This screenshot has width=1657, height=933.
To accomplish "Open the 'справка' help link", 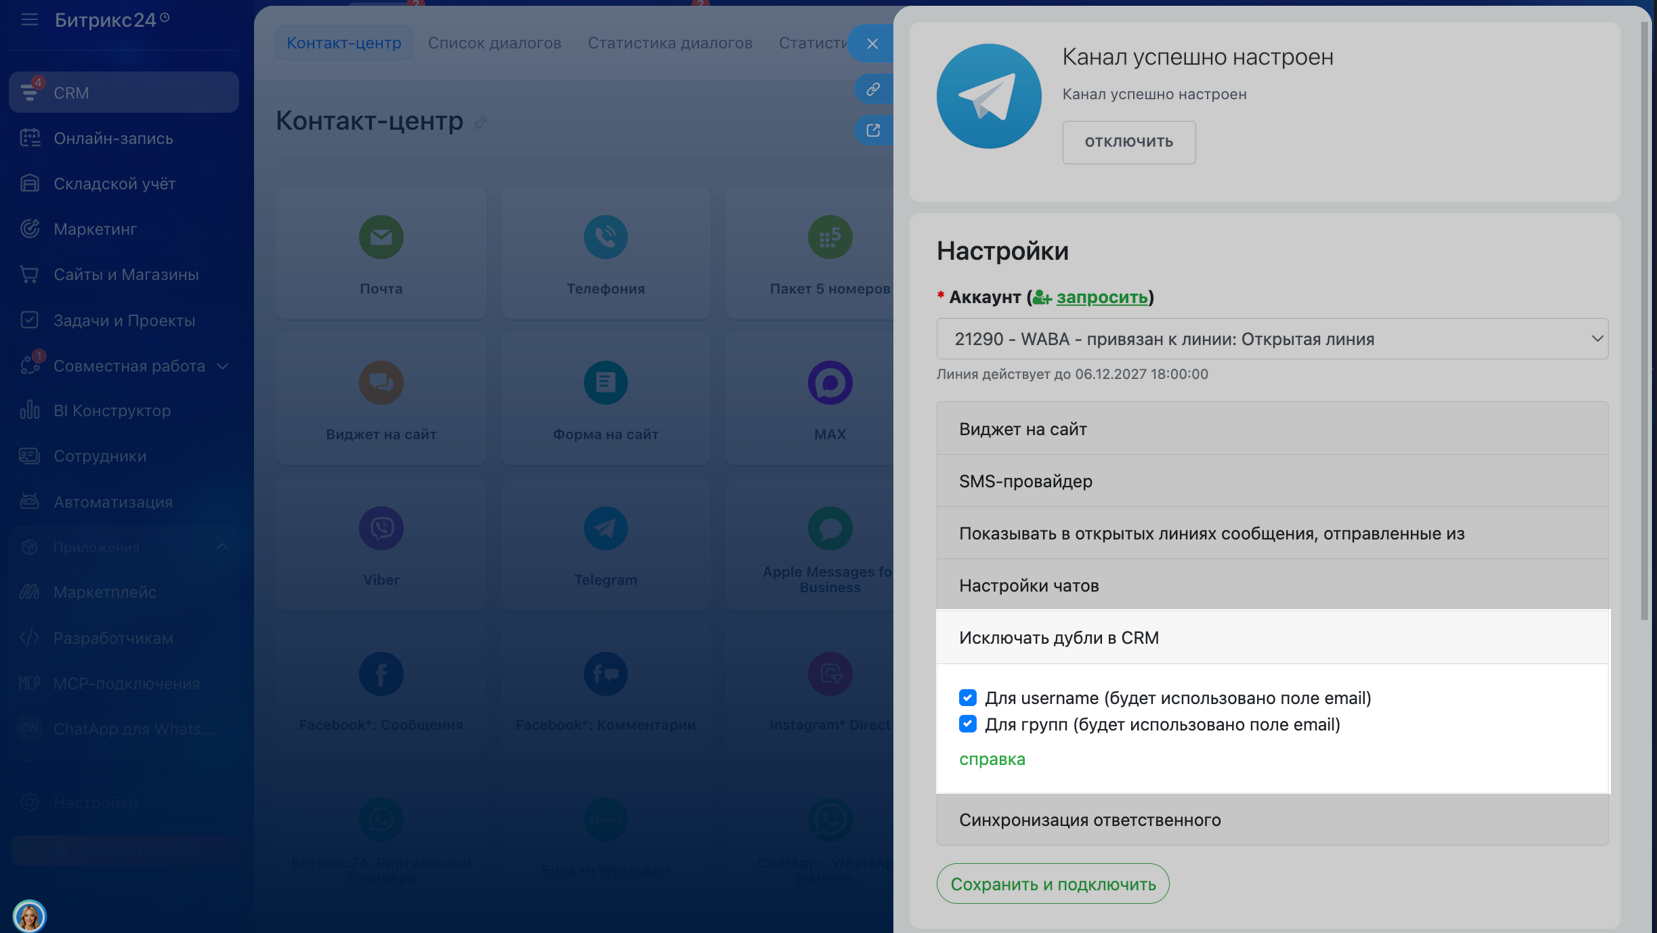I will [x=991, y=759].
